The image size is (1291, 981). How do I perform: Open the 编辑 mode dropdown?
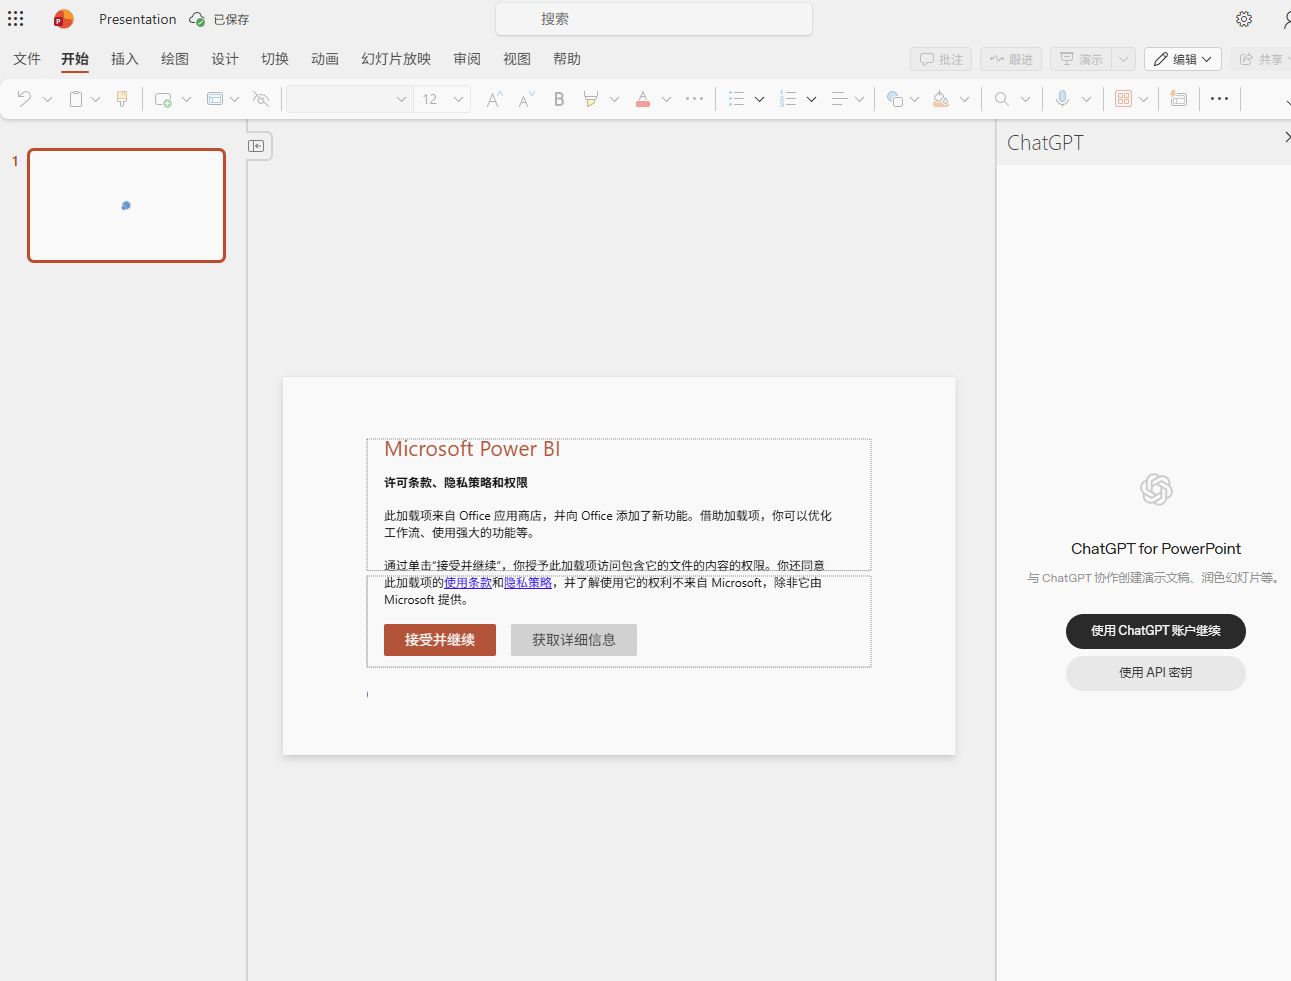[1183, 59]
